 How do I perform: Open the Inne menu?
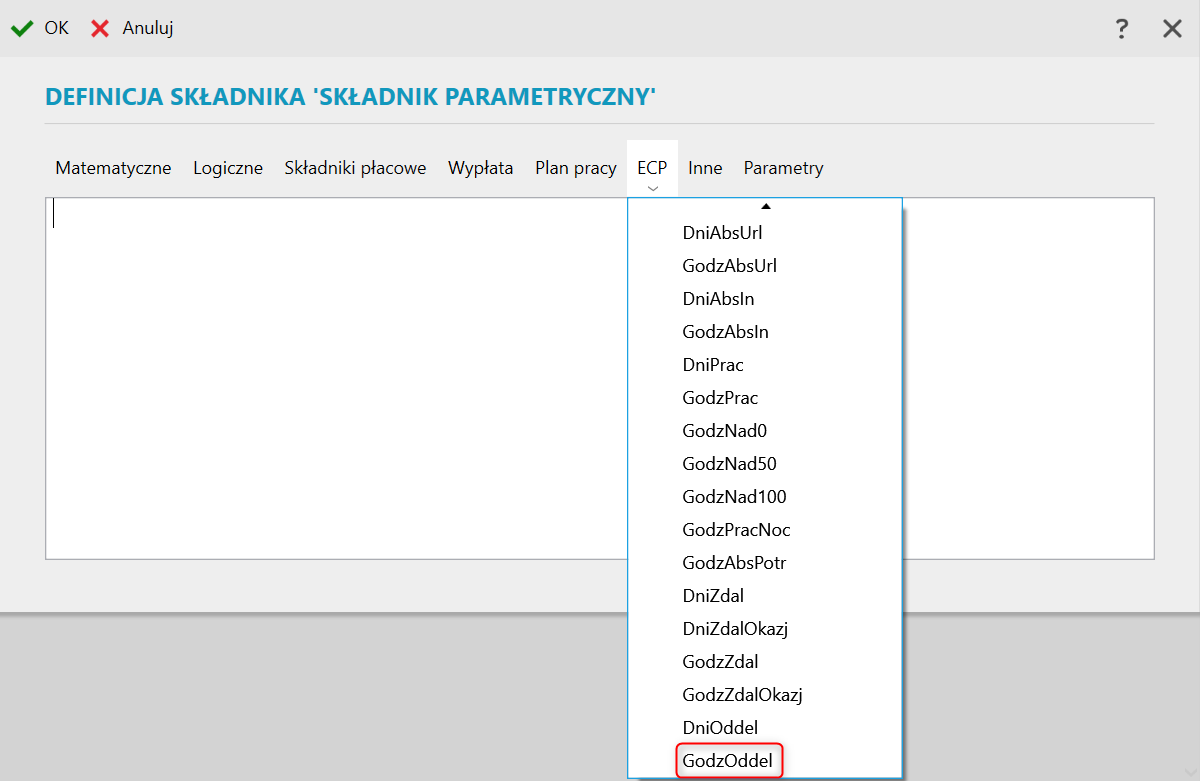[x=705, y=168]
